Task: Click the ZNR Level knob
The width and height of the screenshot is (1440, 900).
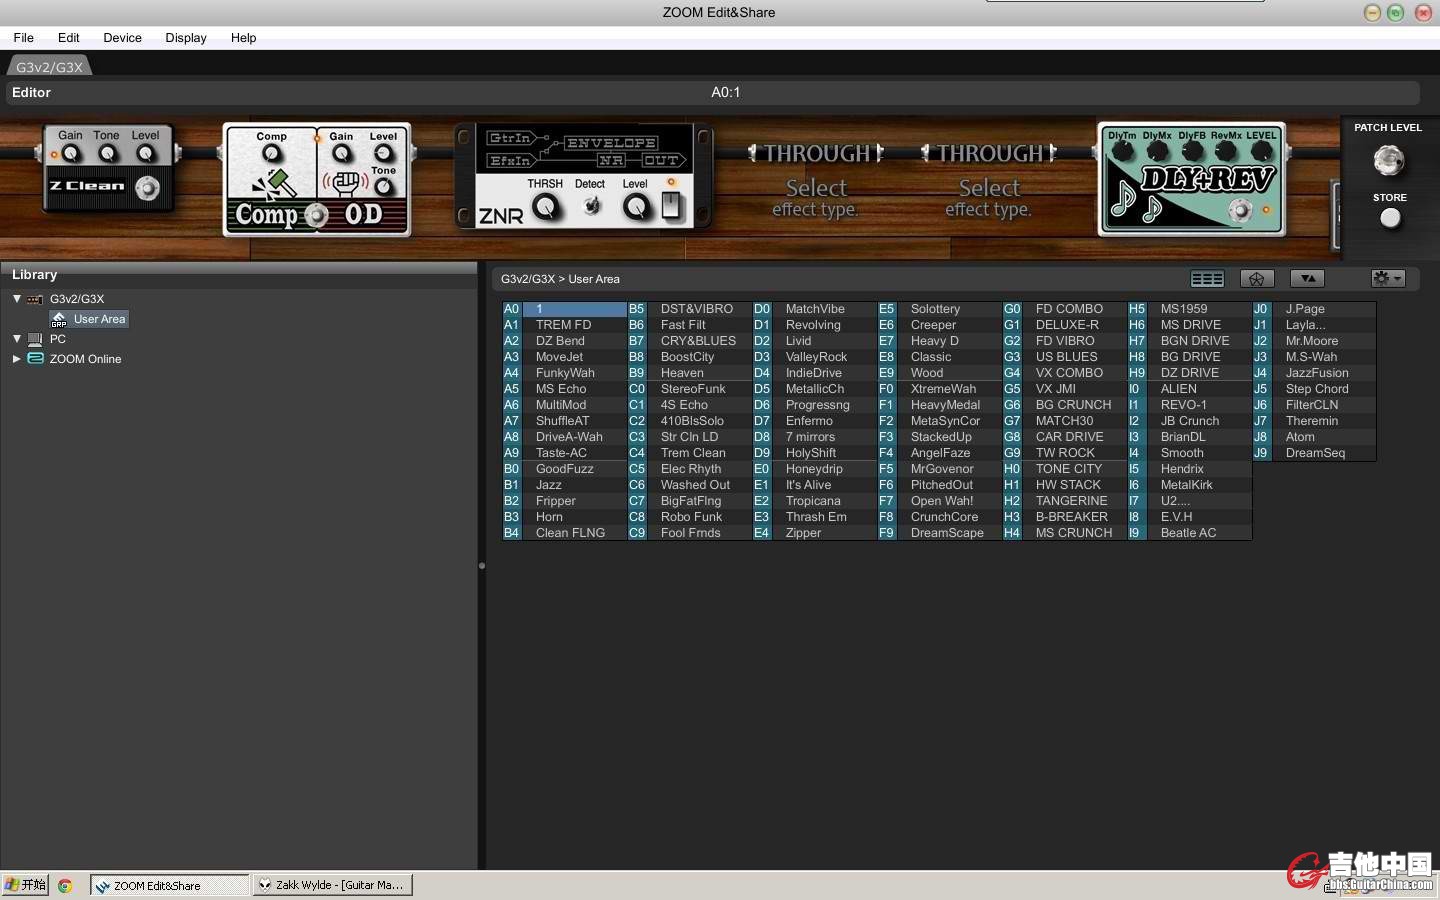Action: click(x=635, y=207)
